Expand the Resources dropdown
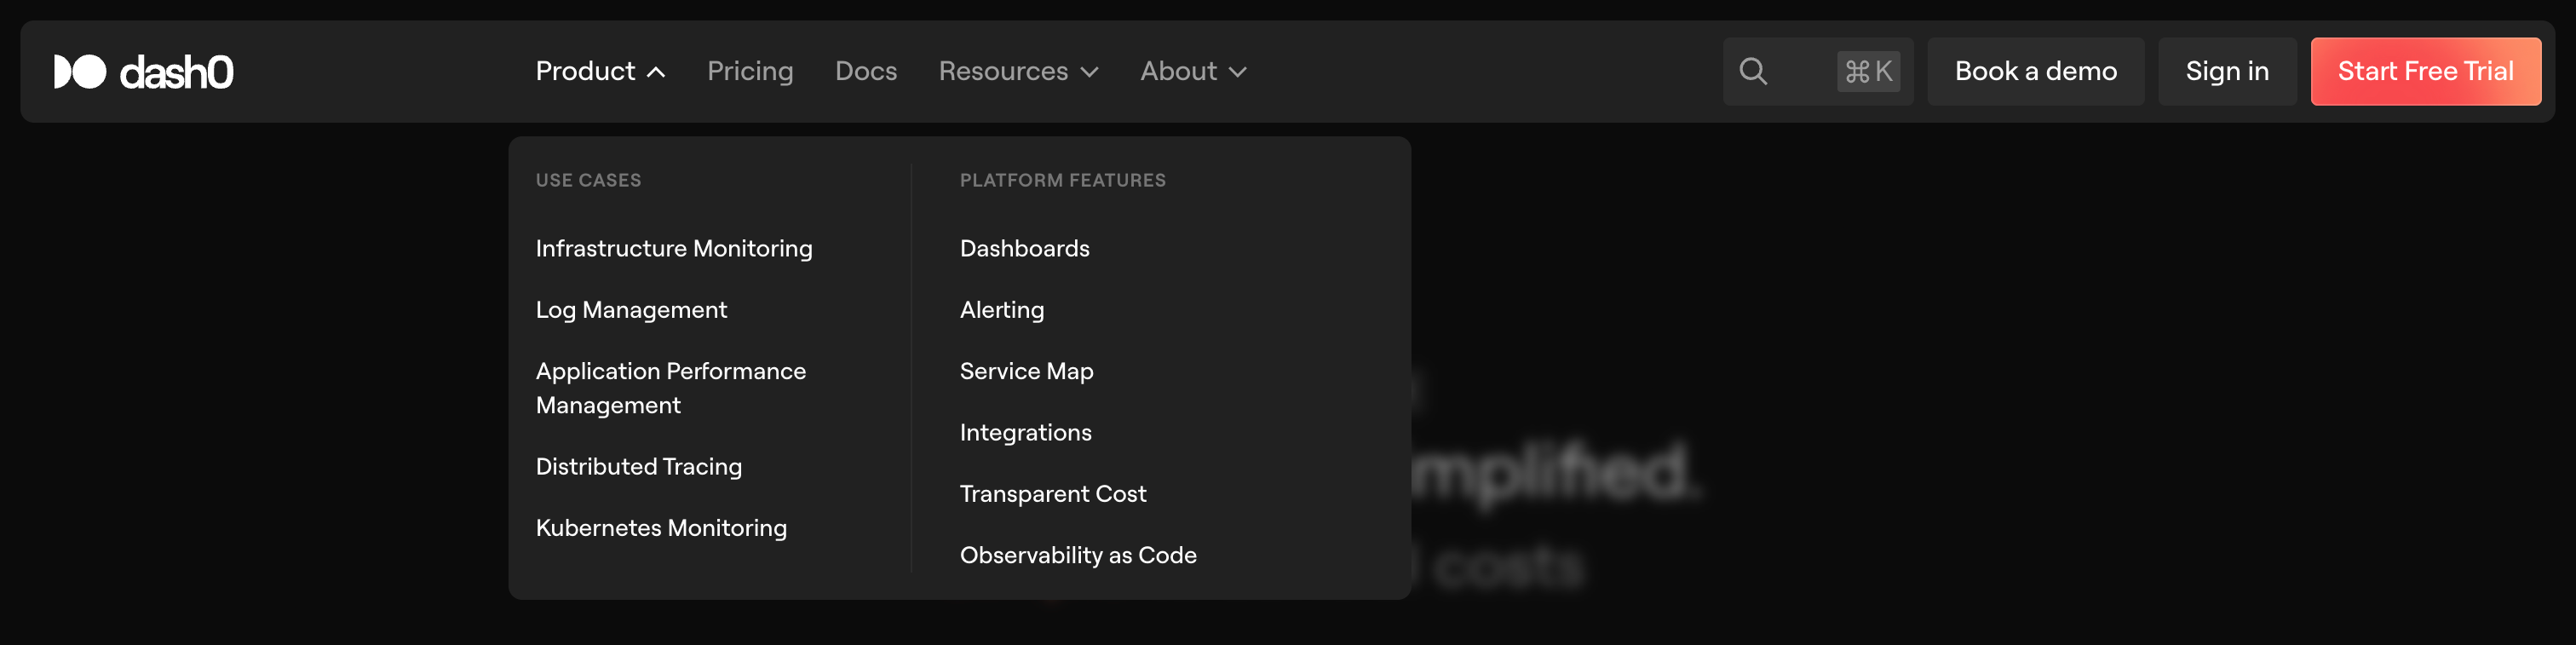This screenshot has height=645, width=2576. (1018, 72)
